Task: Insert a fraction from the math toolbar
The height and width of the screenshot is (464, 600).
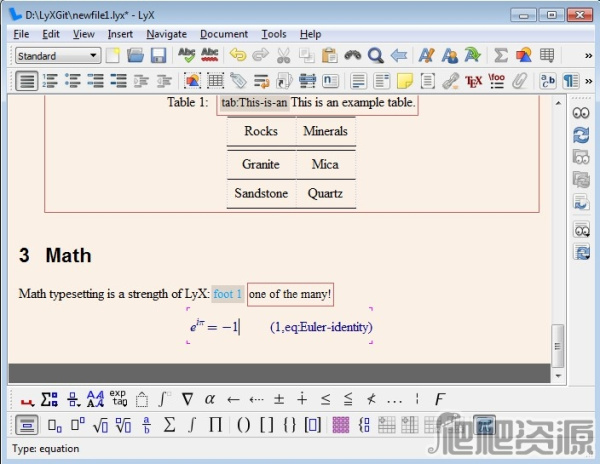Action: click(x=146, y=425)
